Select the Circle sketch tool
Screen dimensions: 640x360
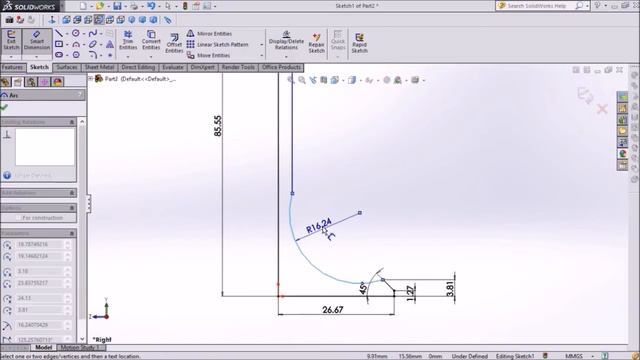coord(76,33)
